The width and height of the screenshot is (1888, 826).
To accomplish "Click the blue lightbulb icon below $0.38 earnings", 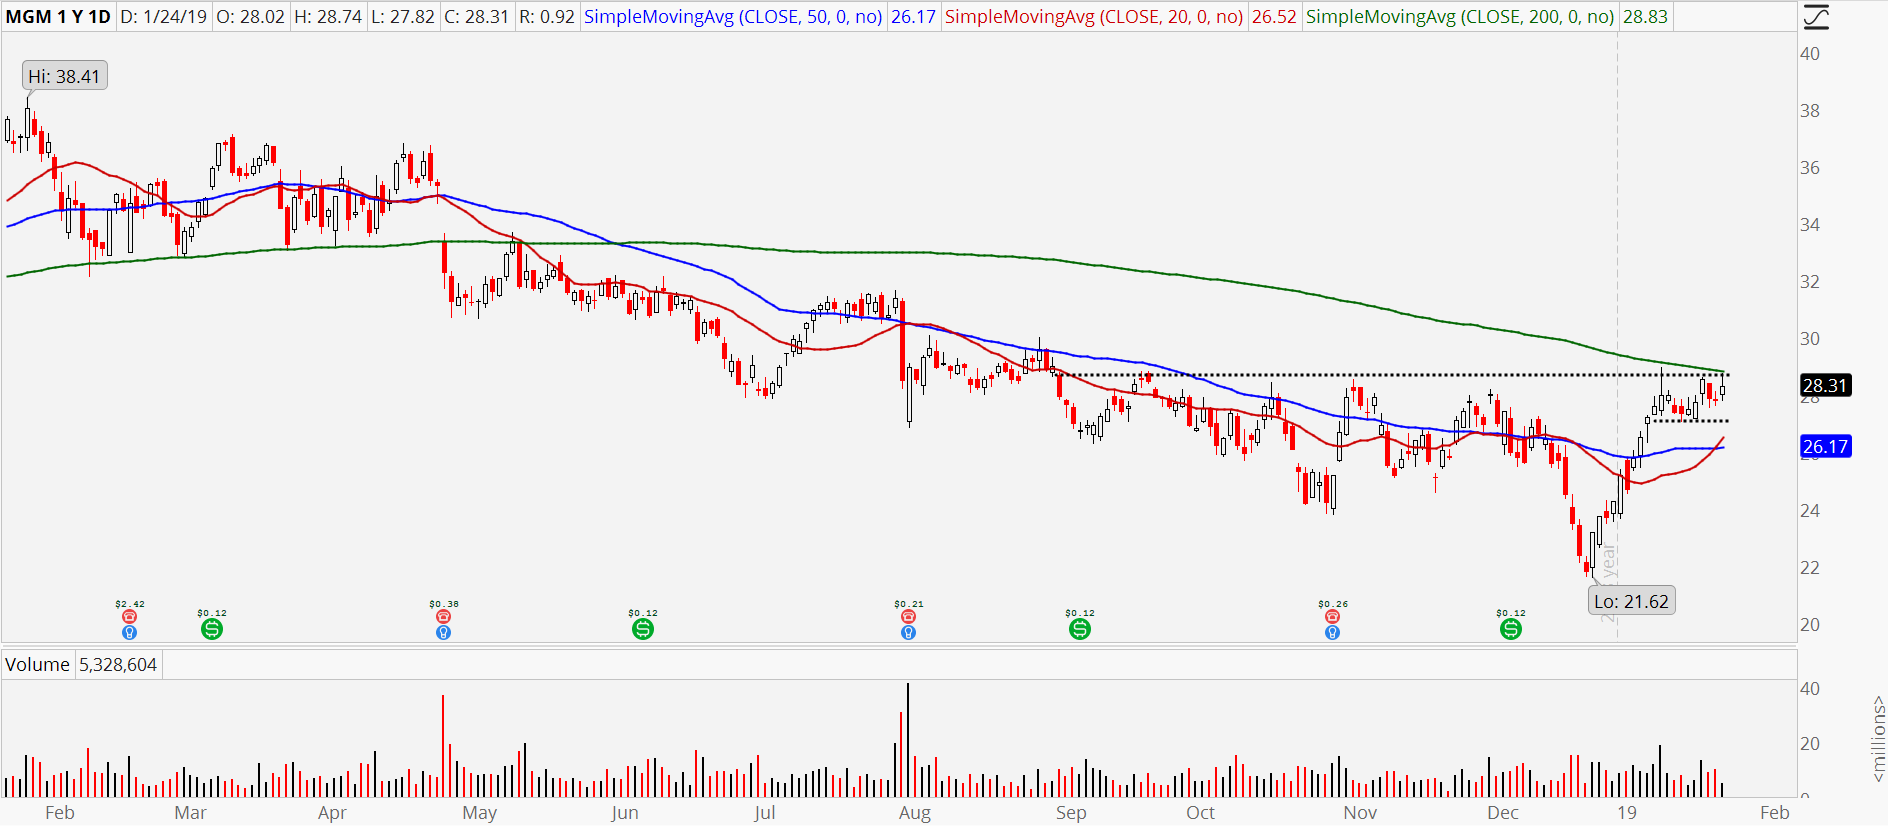I will tap(443, 632).
